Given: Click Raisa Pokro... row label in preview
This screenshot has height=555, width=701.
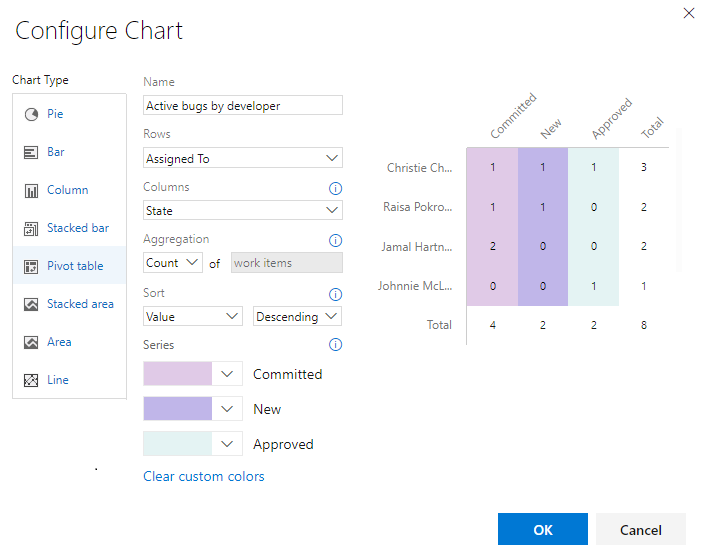Looking at the screenshot, I should [x=418, y=207].
